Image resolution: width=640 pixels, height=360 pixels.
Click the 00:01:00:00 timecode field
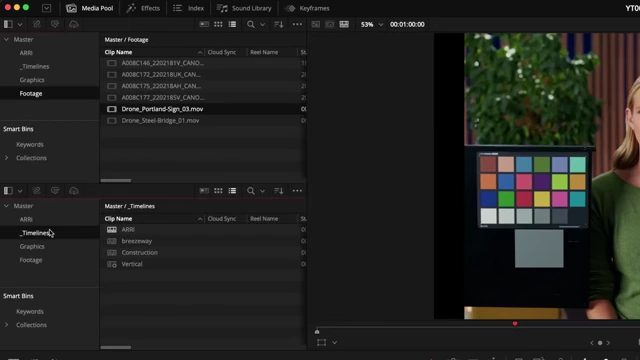407,24
